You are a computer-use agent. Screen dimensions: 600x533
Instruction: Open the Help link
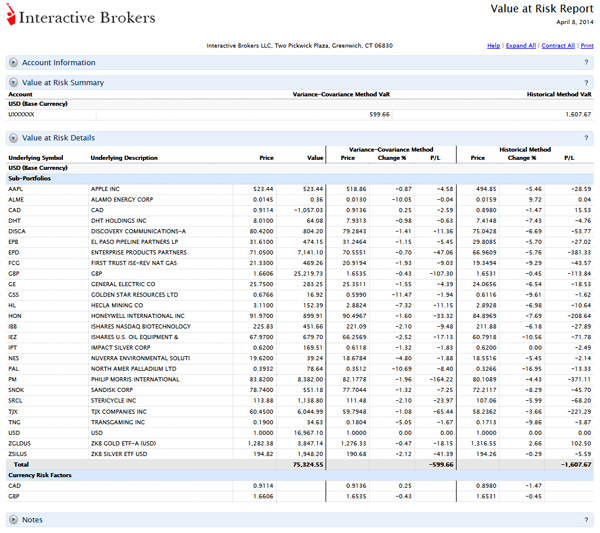[x=493, y=46]
